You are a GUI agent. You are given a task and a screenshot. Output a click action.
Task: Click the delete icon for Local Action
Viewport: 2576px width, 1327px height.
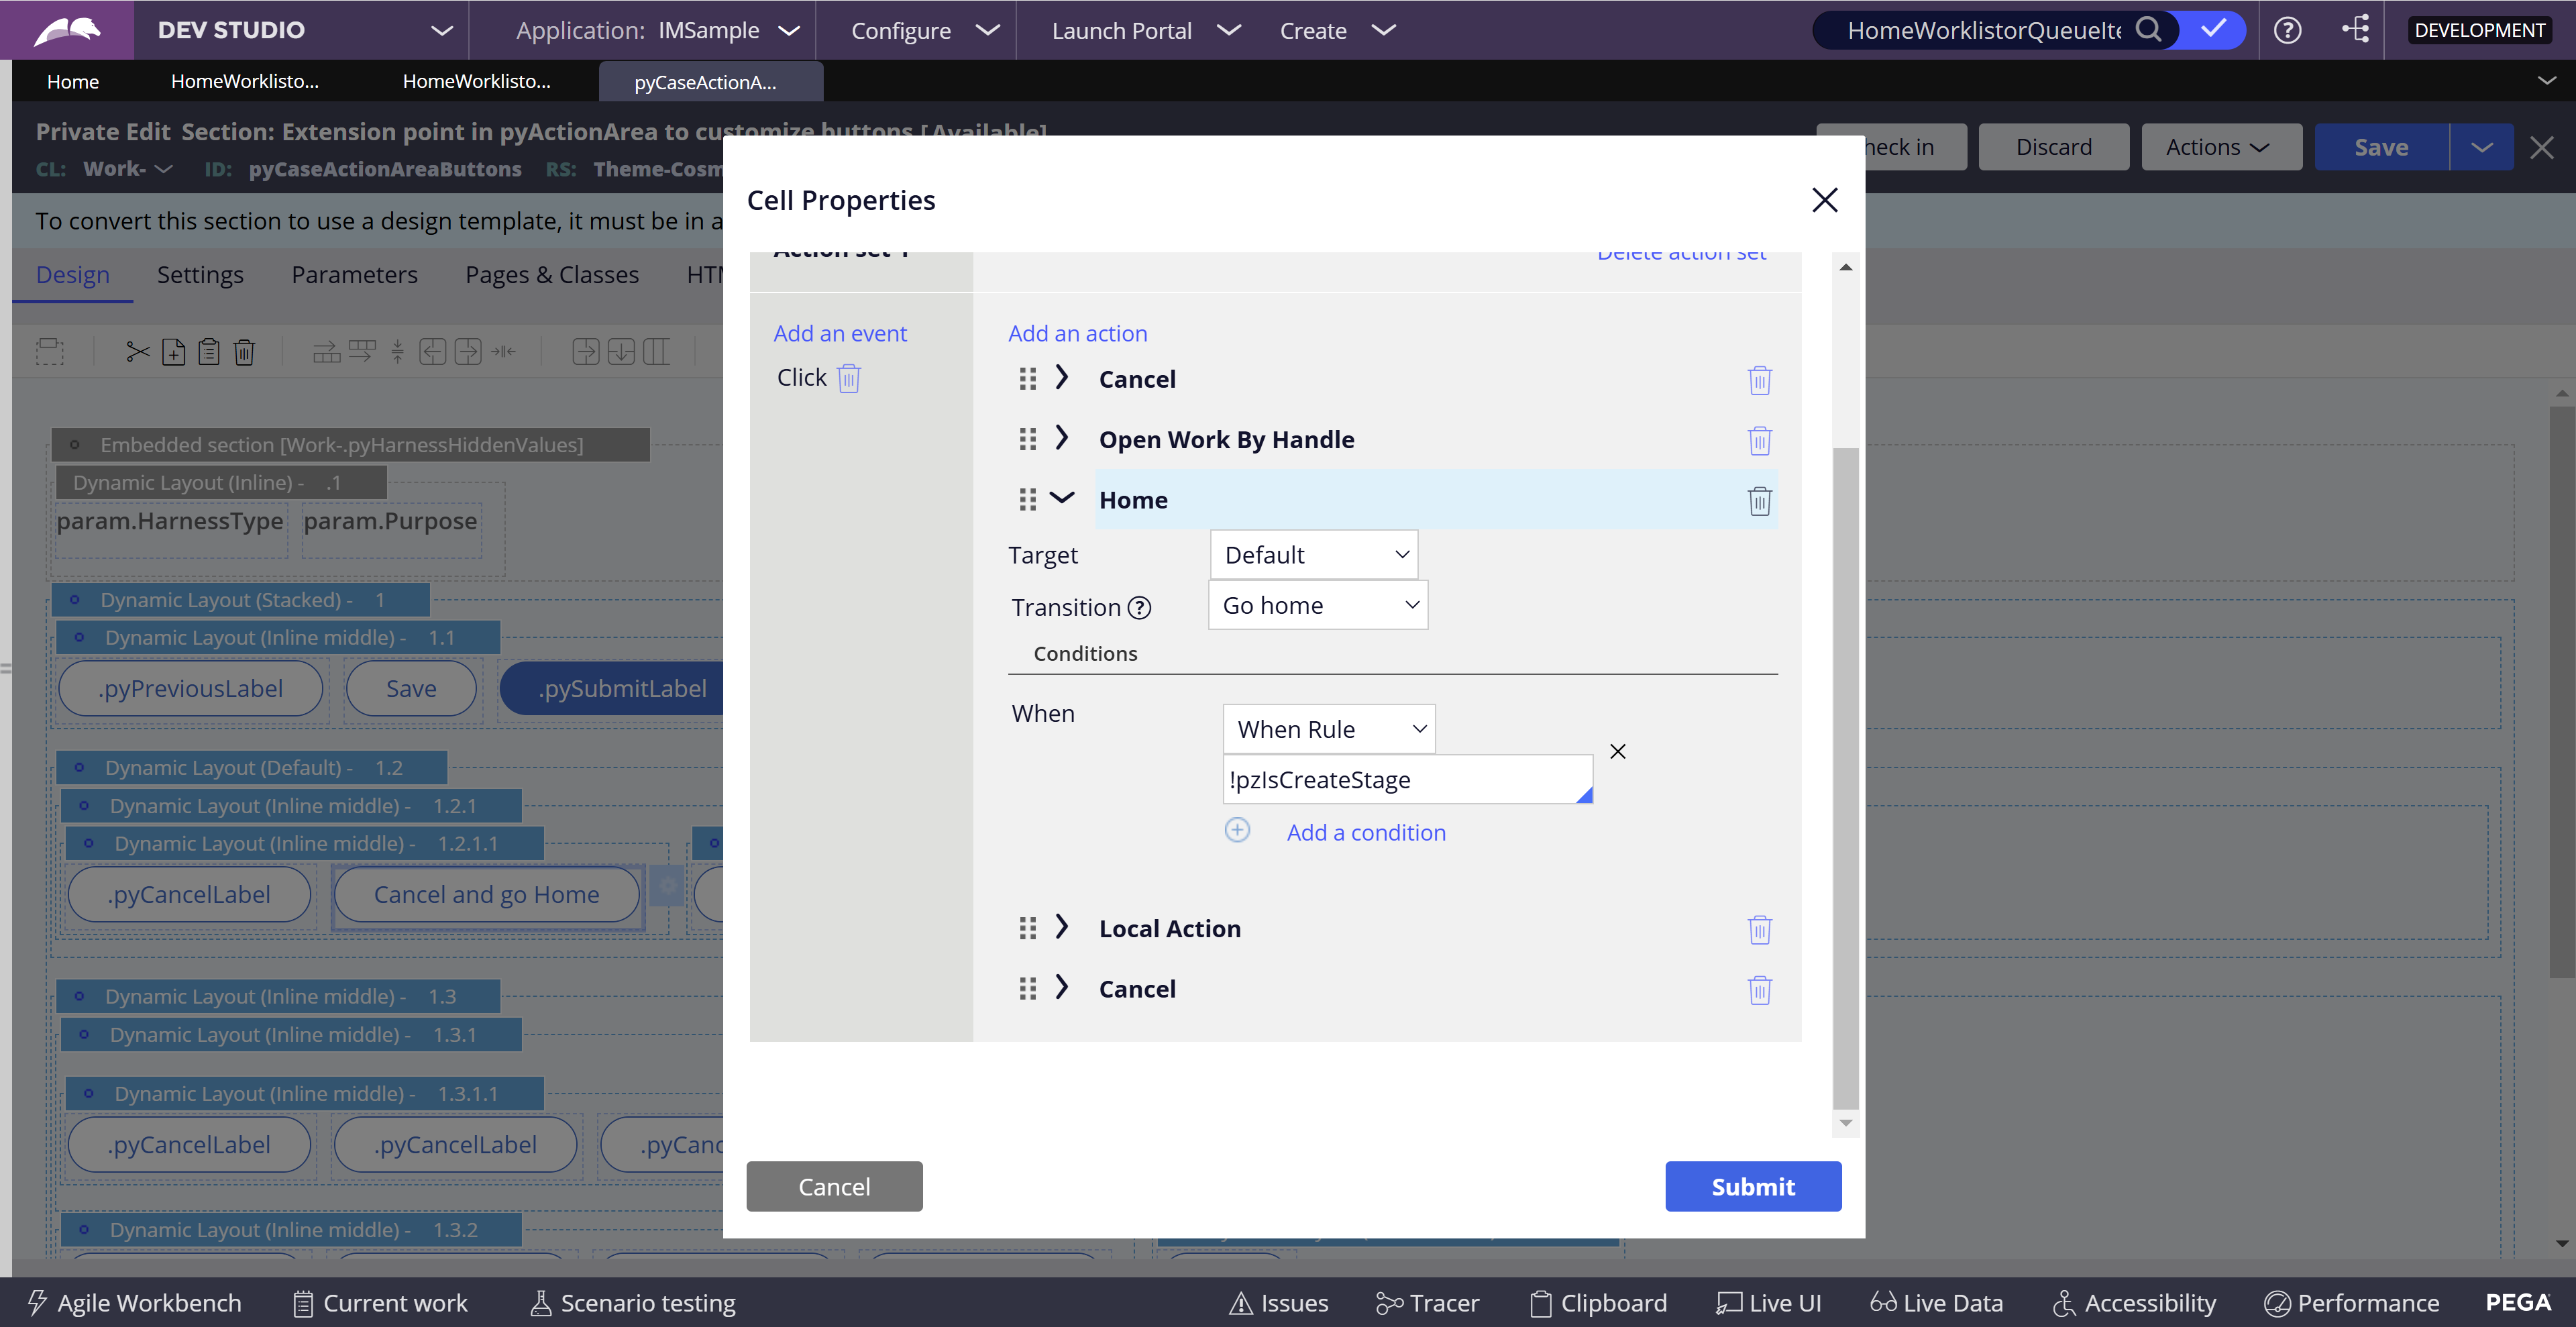pos(1760,929)
